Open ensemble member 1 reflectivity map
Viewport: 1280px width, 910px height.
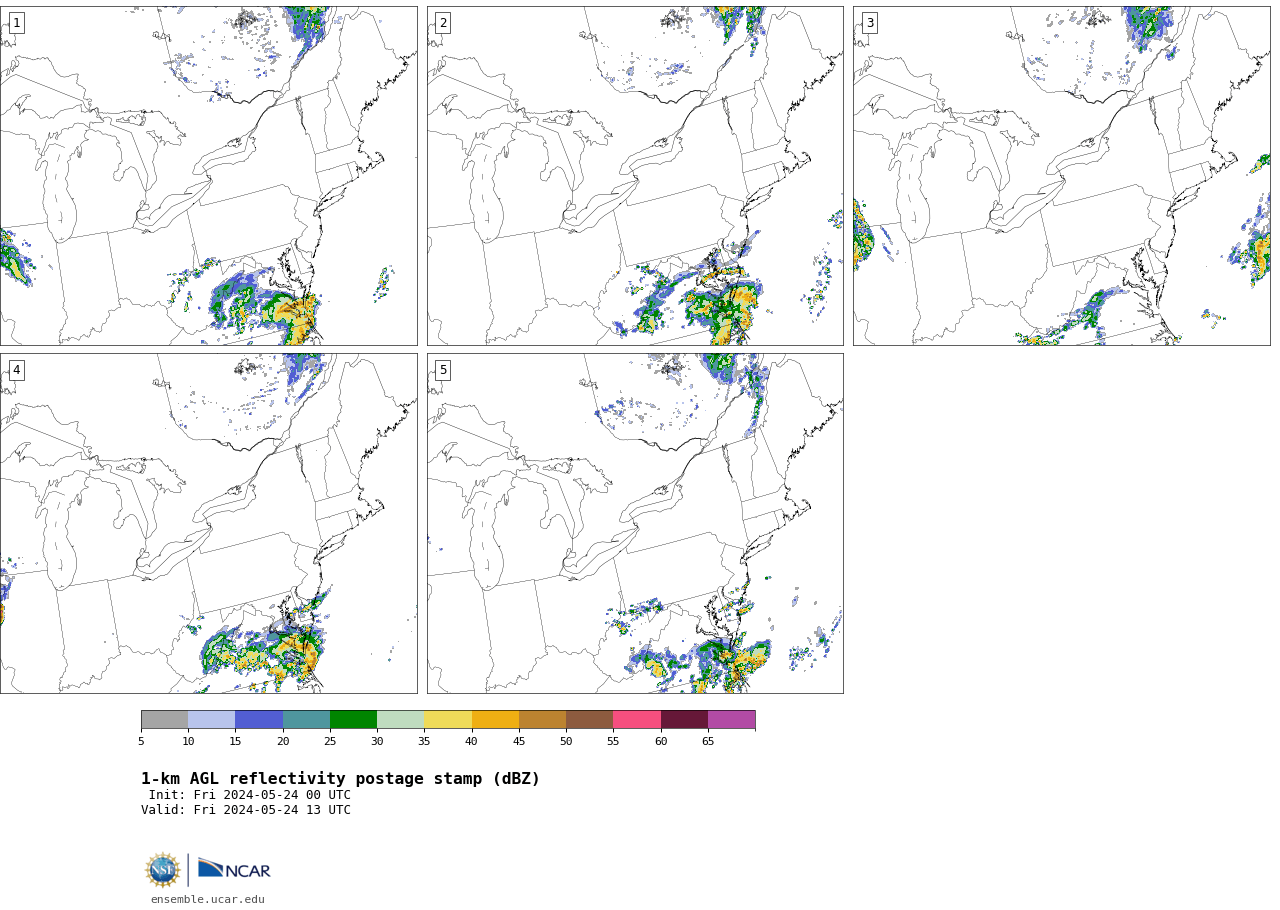(208, 176)
